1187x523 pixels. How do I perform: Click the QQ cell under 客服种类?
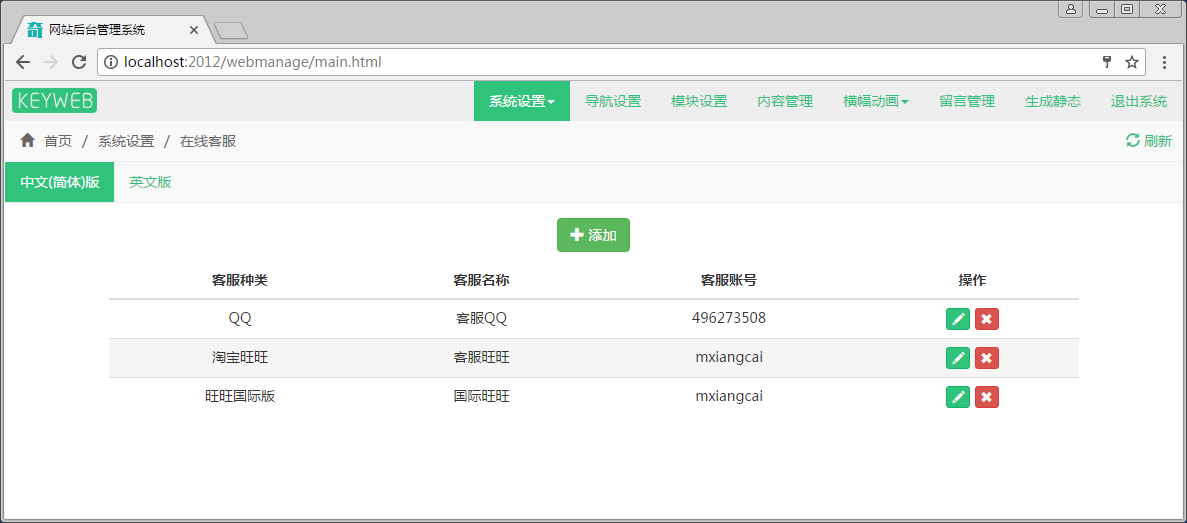240,319
